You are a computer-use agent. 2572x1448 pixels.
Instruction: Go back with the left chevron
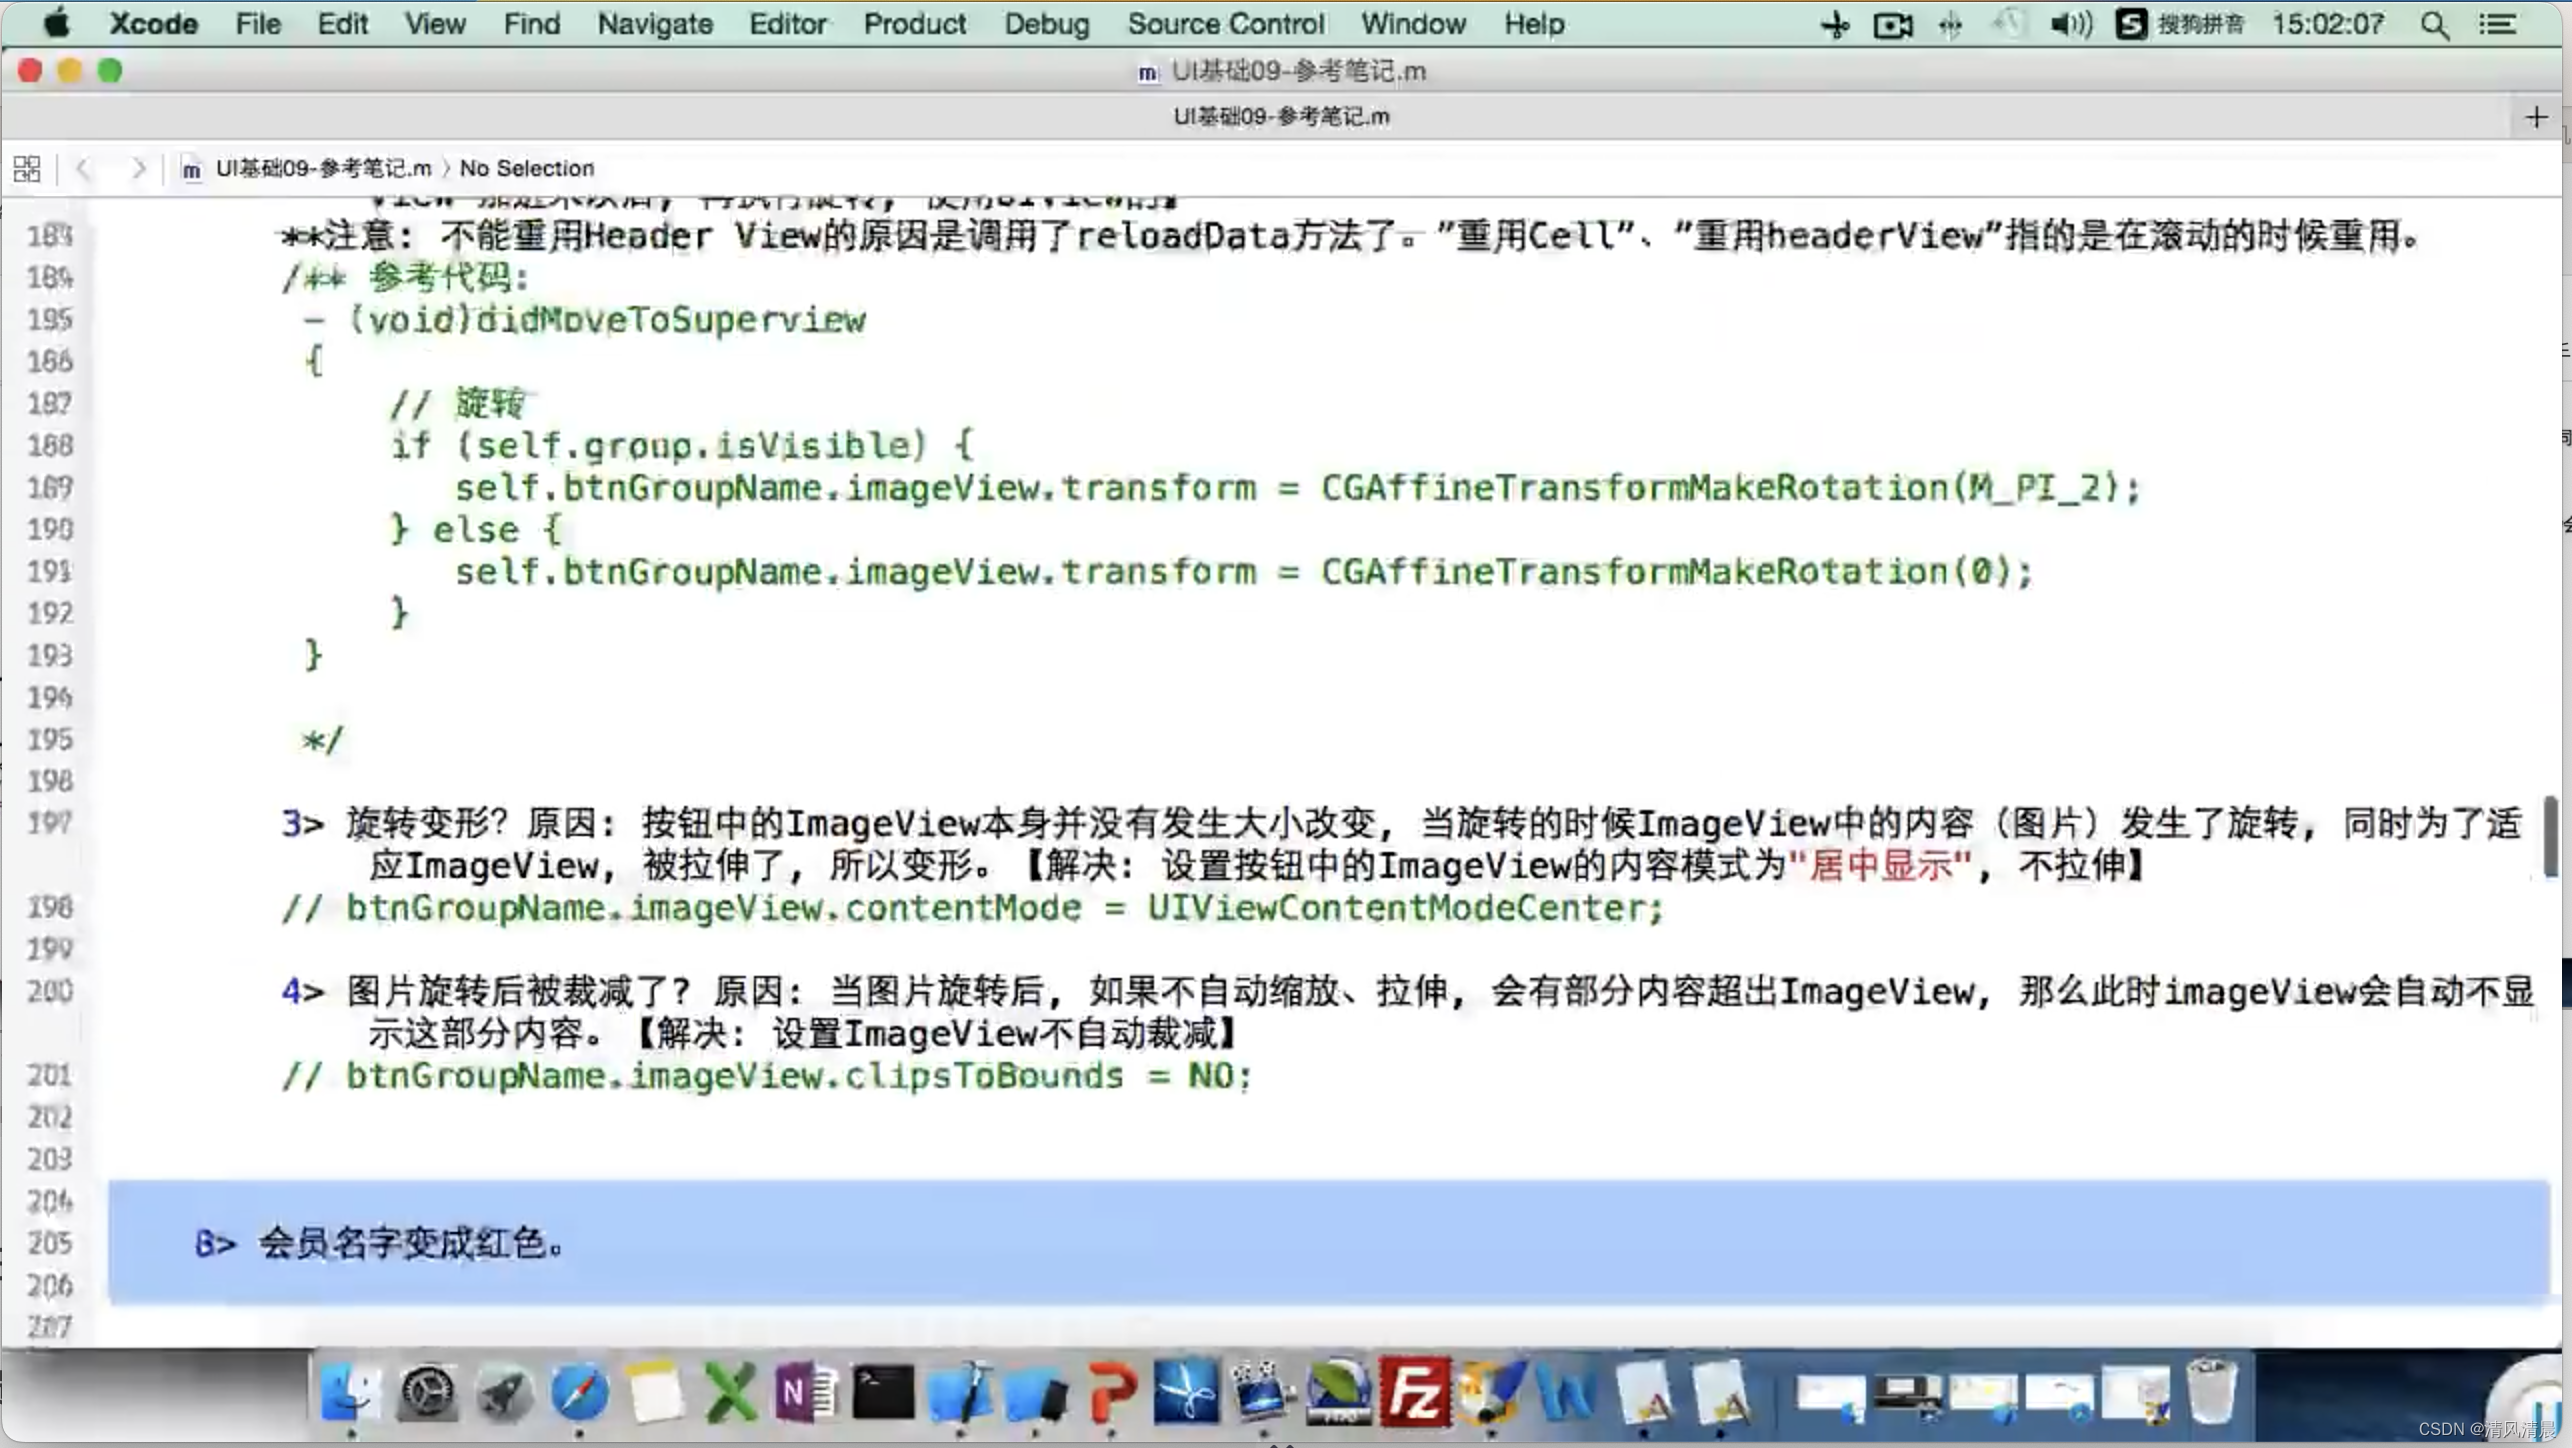[84, 168]
